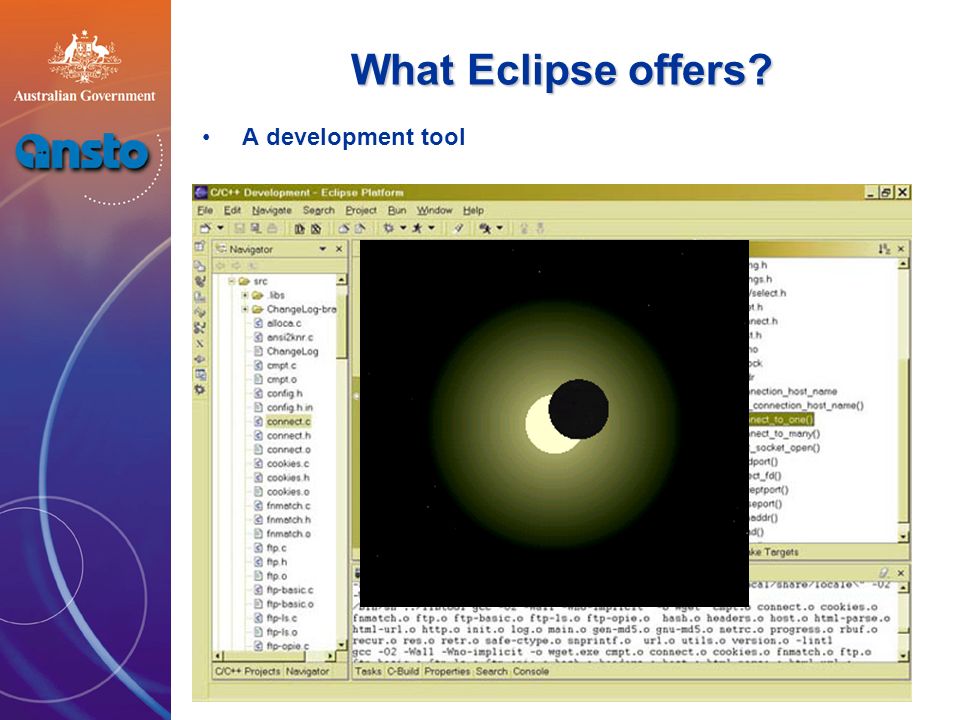960x720 pixels.
Task: Select ansi2knr.c in Navigator
Action: tap(290, 337)
